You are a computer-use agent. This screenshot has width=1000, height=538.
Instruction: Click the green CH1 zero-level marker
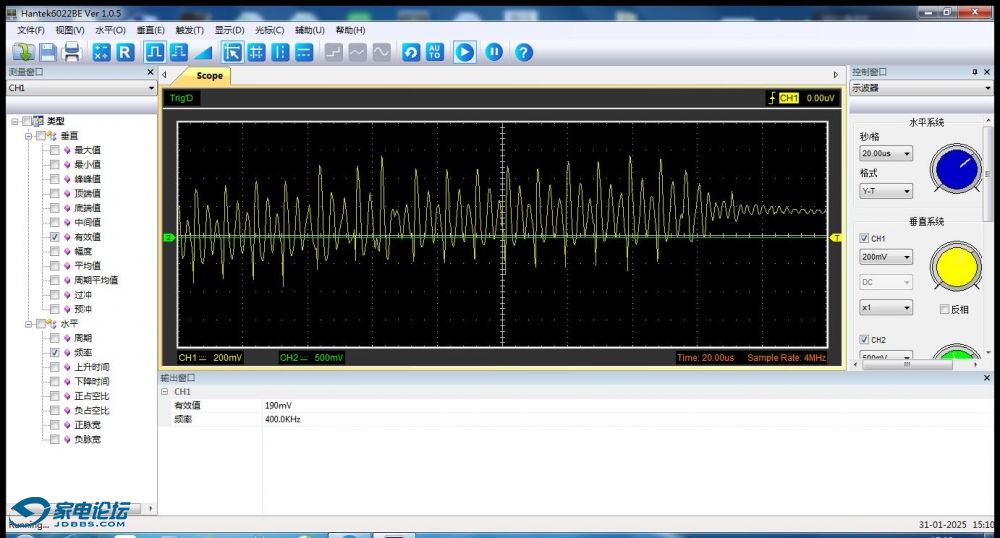(169, 238)
